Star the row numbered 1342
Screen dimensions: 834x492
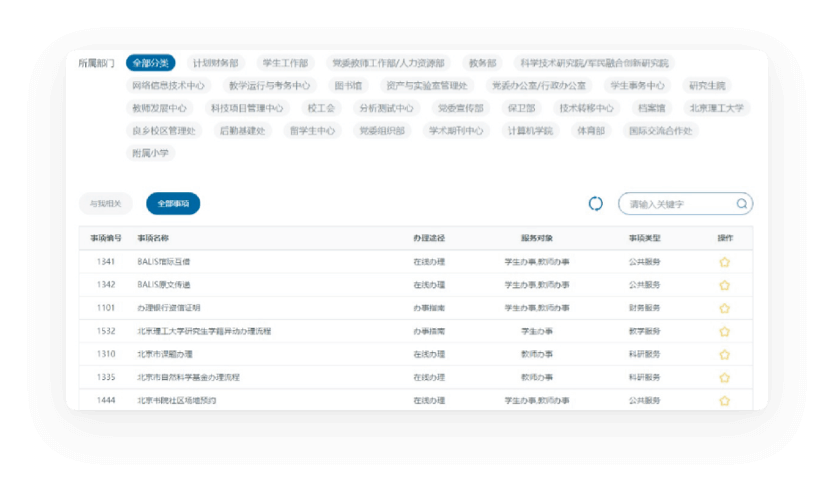[724, 285]
